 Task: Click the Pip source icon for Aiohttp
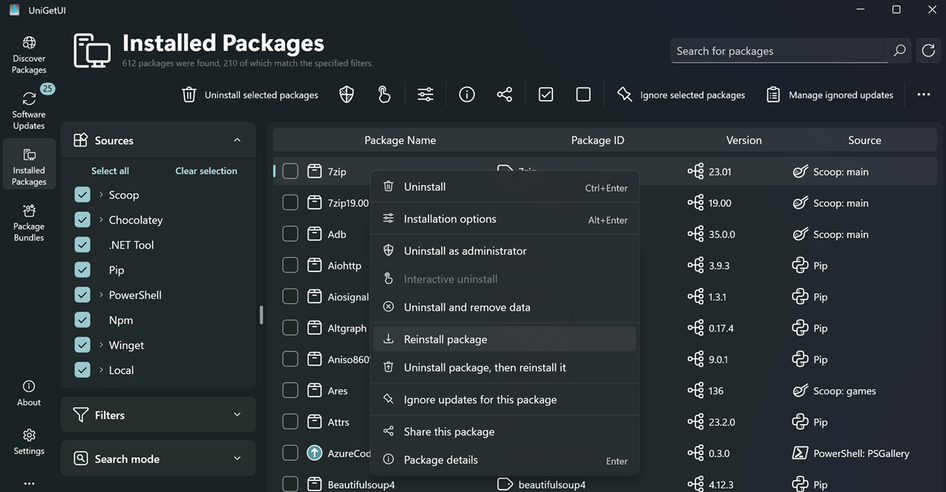[800, 266]
